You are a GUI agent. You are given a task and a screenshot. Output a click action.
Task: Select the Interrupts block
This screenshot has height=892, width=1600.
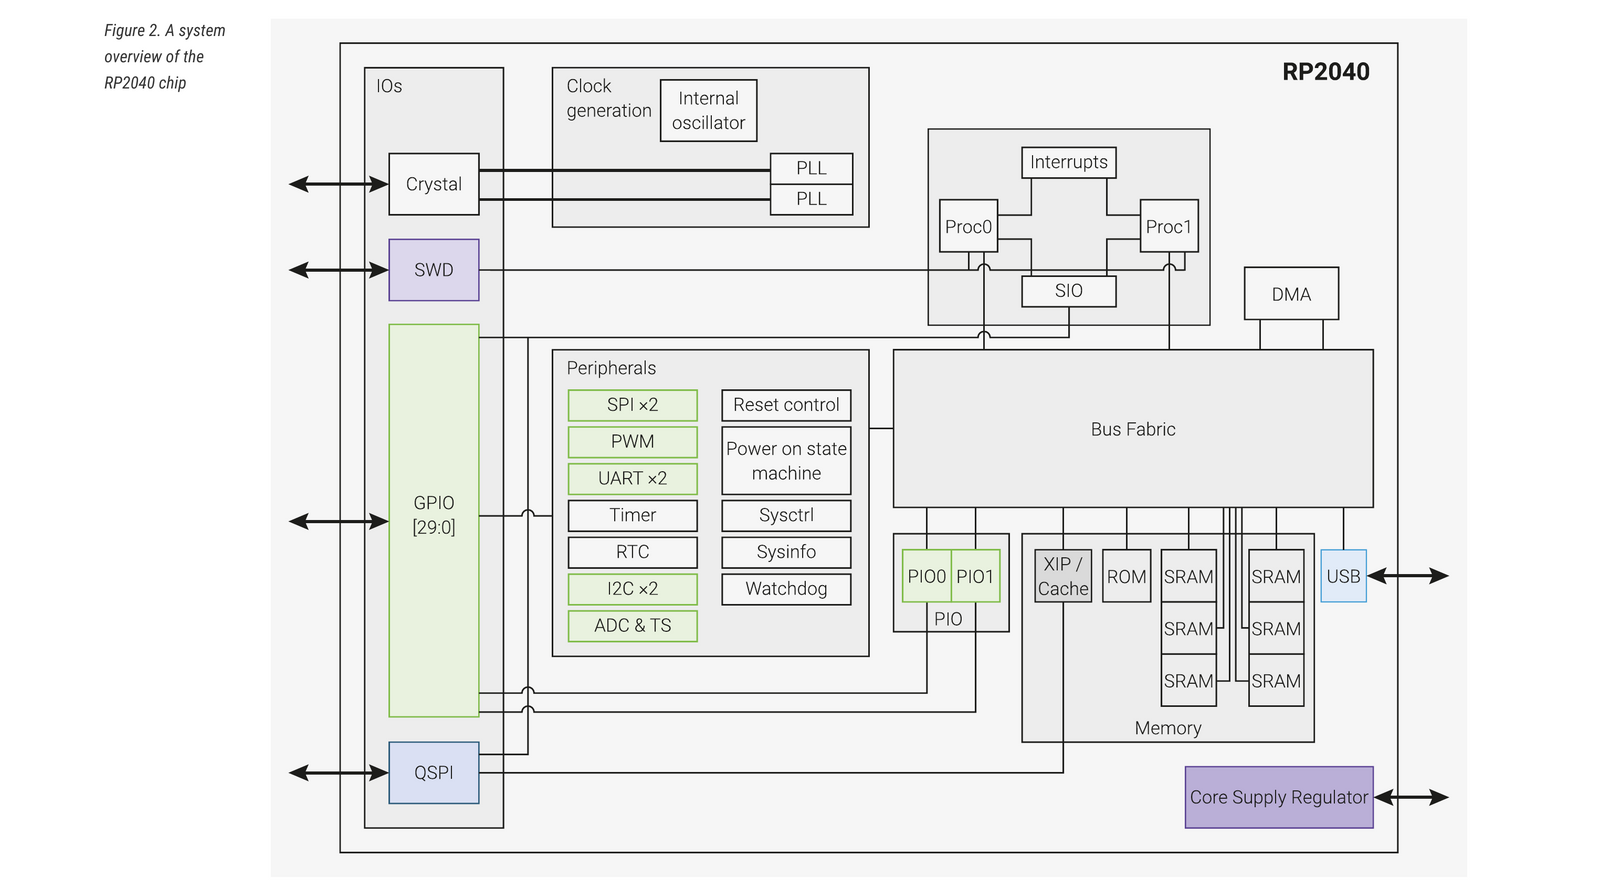point(1068,162)
